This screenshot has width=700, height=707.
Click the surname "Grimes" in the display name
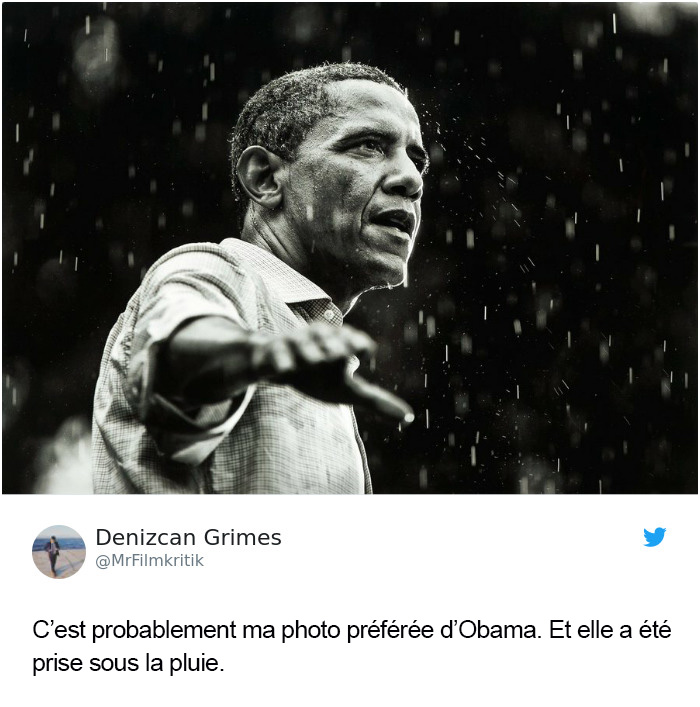tap(242, 537)
